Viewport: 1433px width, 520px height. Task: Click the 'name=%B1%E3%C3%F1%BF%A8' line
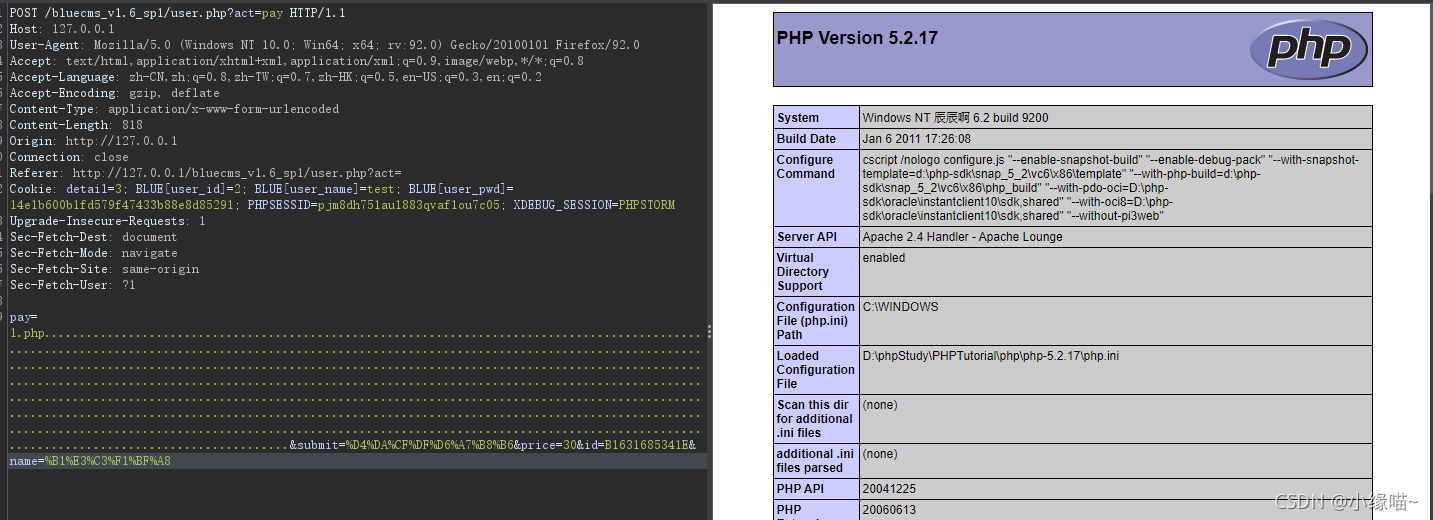(90, 460)
